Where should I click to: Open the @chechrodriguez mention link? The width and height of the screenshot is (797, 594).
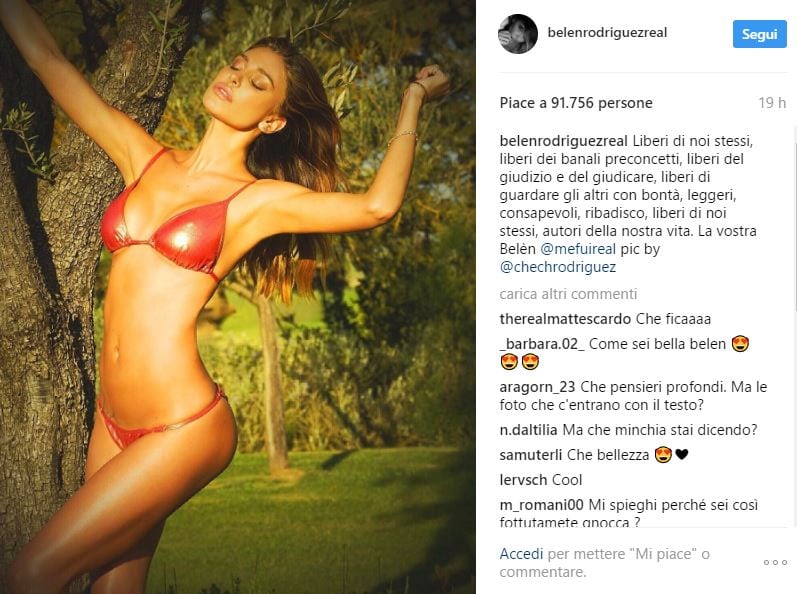(558, 267)
